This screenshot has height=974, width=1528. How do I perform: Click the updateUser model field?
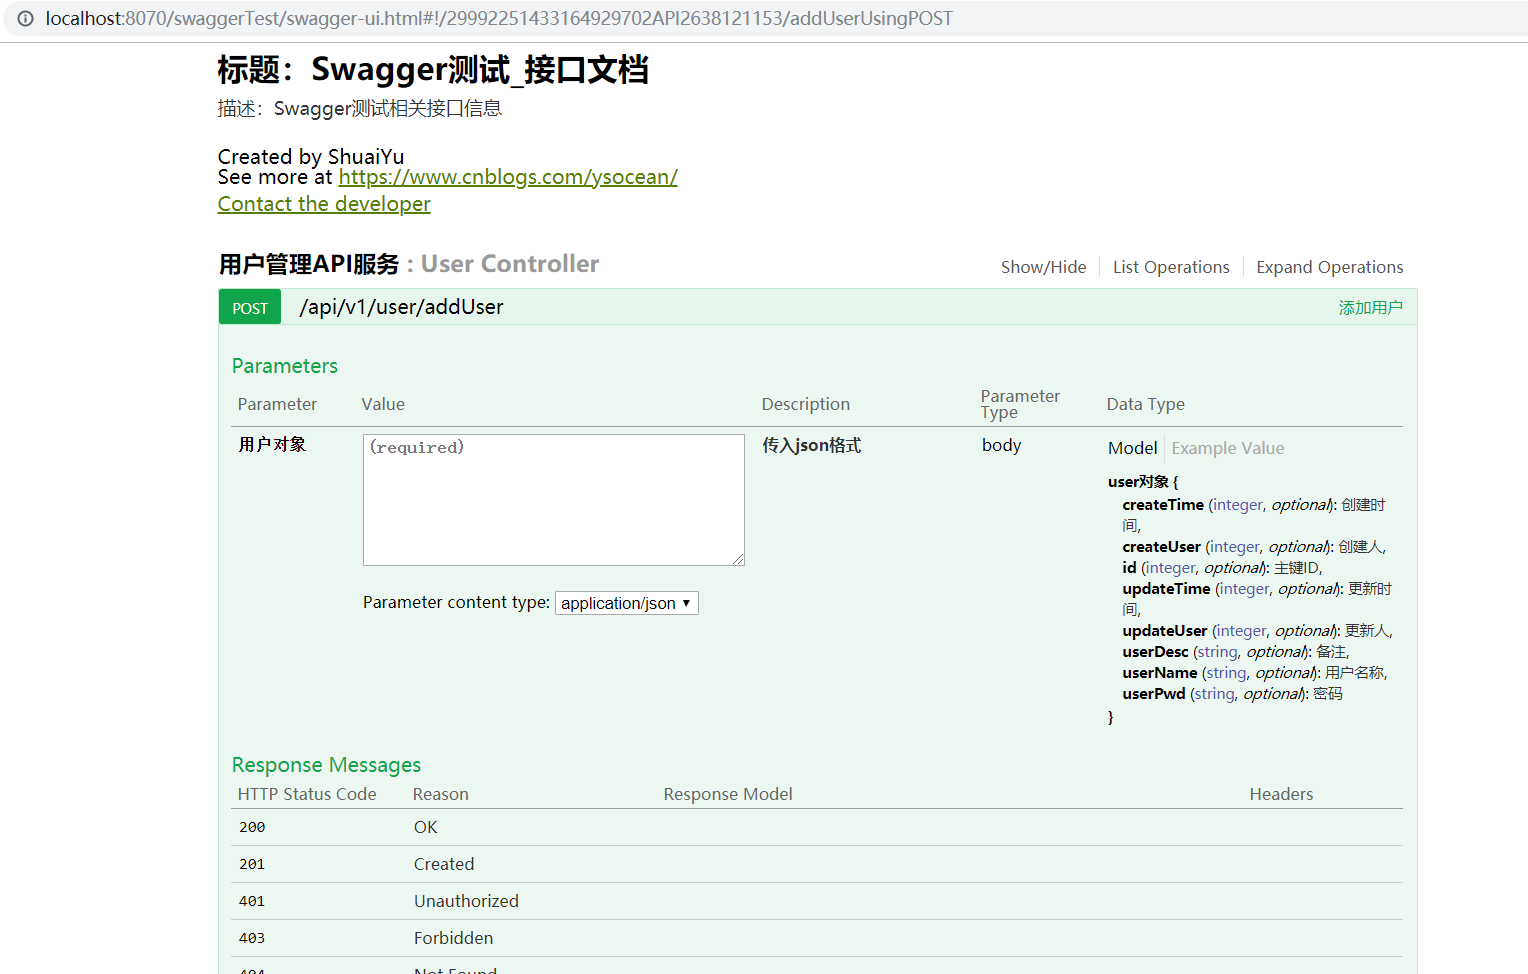tap(1164, 631)
